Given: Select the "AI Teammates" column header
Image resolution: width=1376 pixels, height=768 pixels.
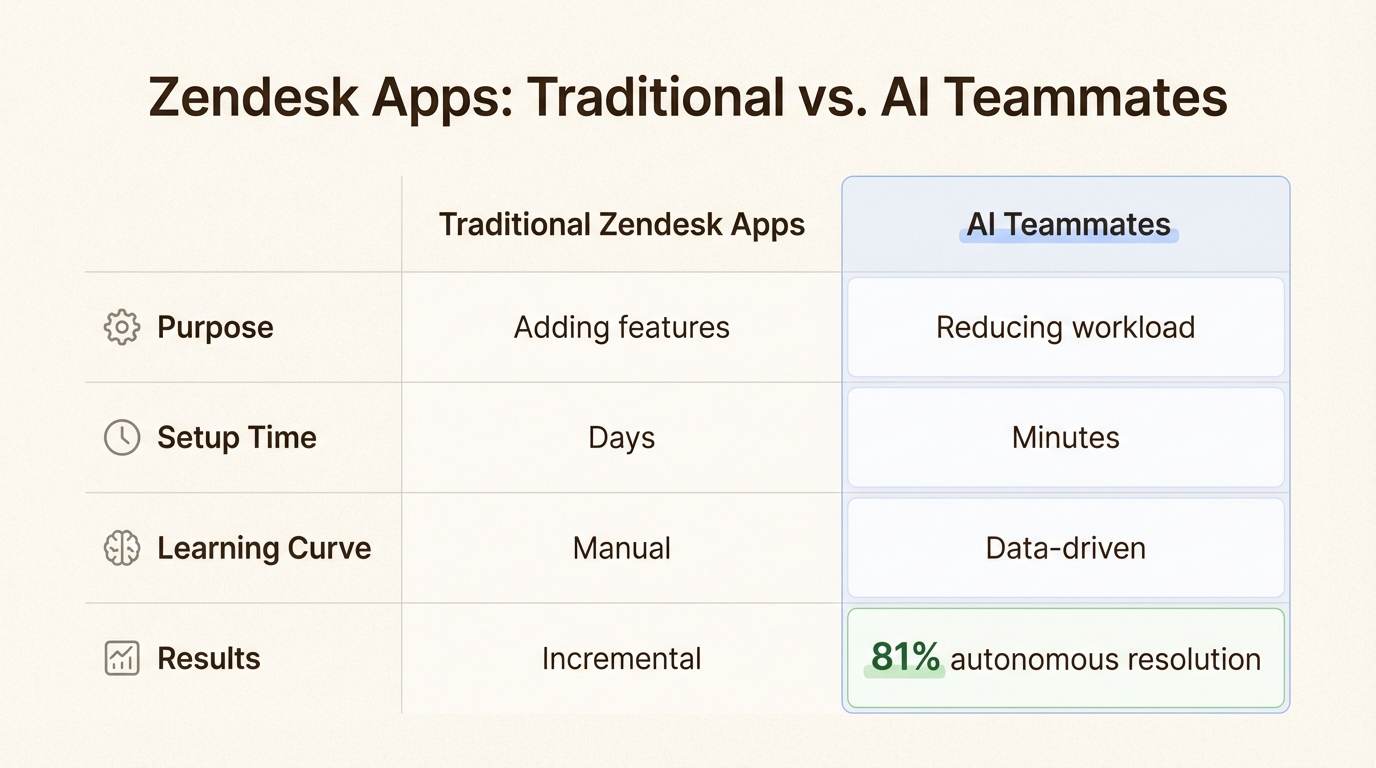Looking at the screenshot, I should pyautogui.click(x=1068, y=224).
